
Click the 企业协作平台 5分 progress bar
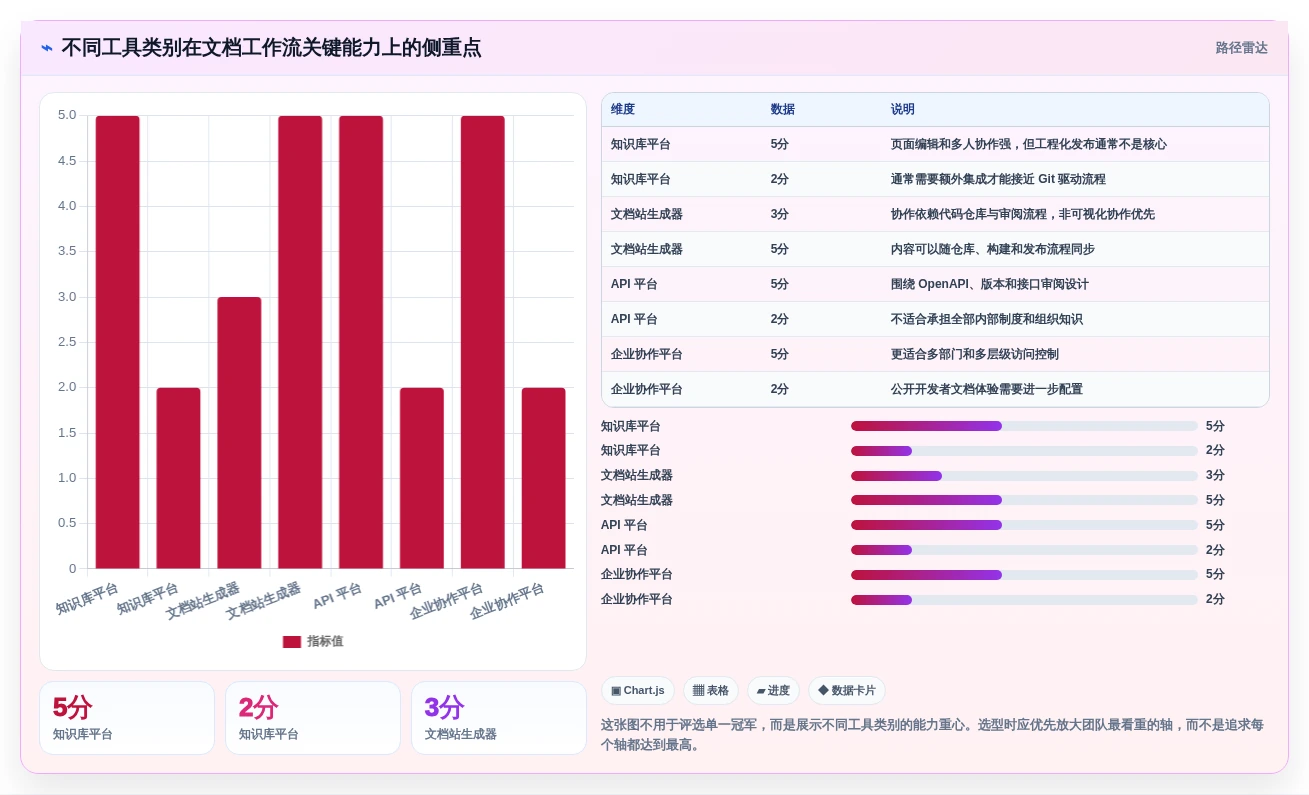pyautogui.click(x=1024, y=575)
